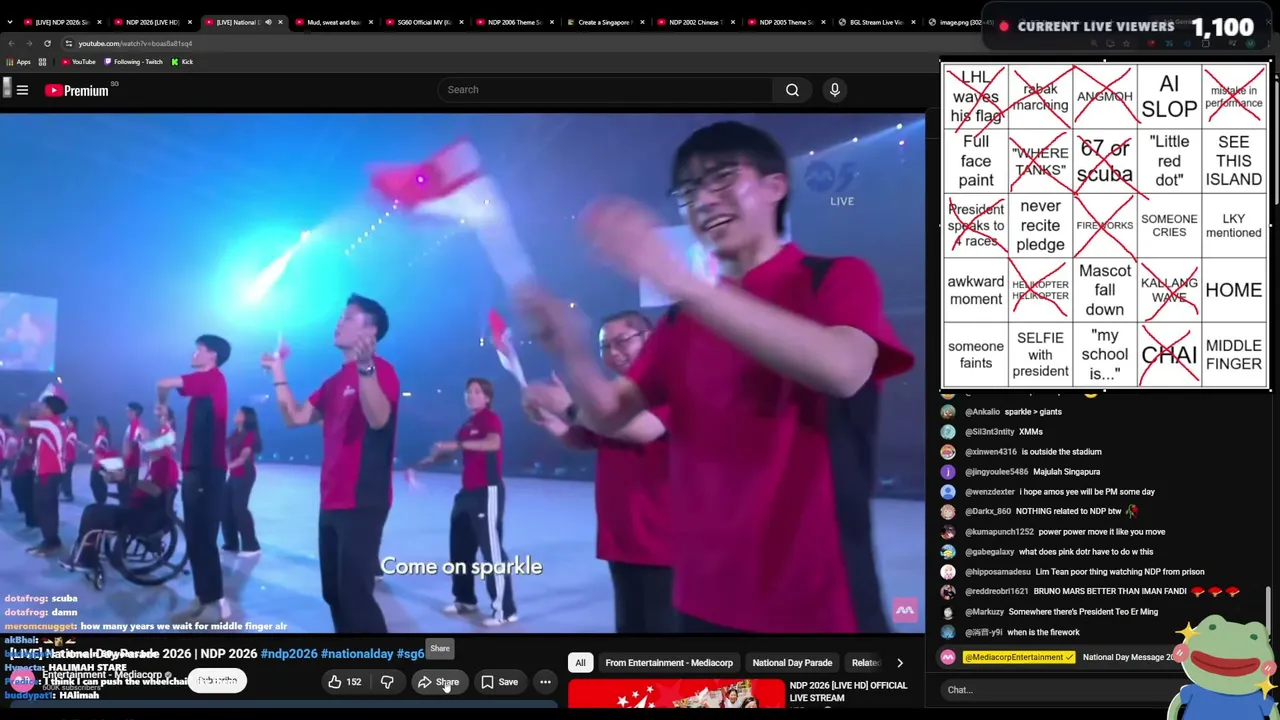1280x720 pixels.
Task: Open the YouTube guide hamburger menu
Action: (x=22, y=90)
